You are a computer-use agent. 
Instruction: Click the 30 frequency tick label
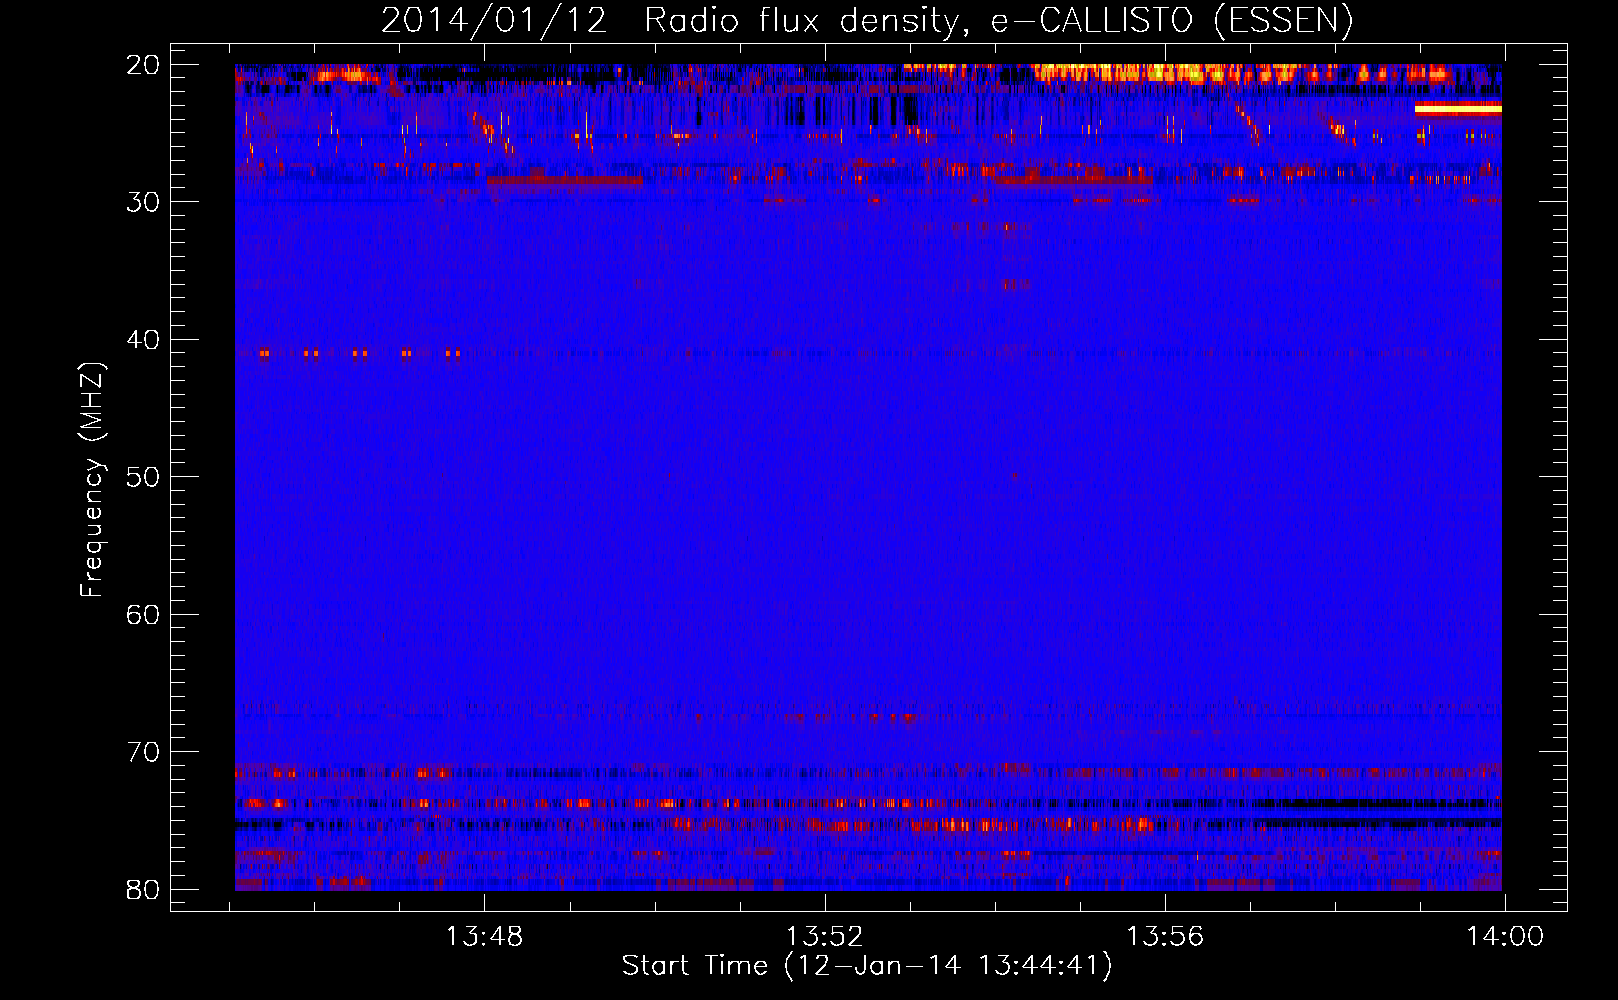143,202
